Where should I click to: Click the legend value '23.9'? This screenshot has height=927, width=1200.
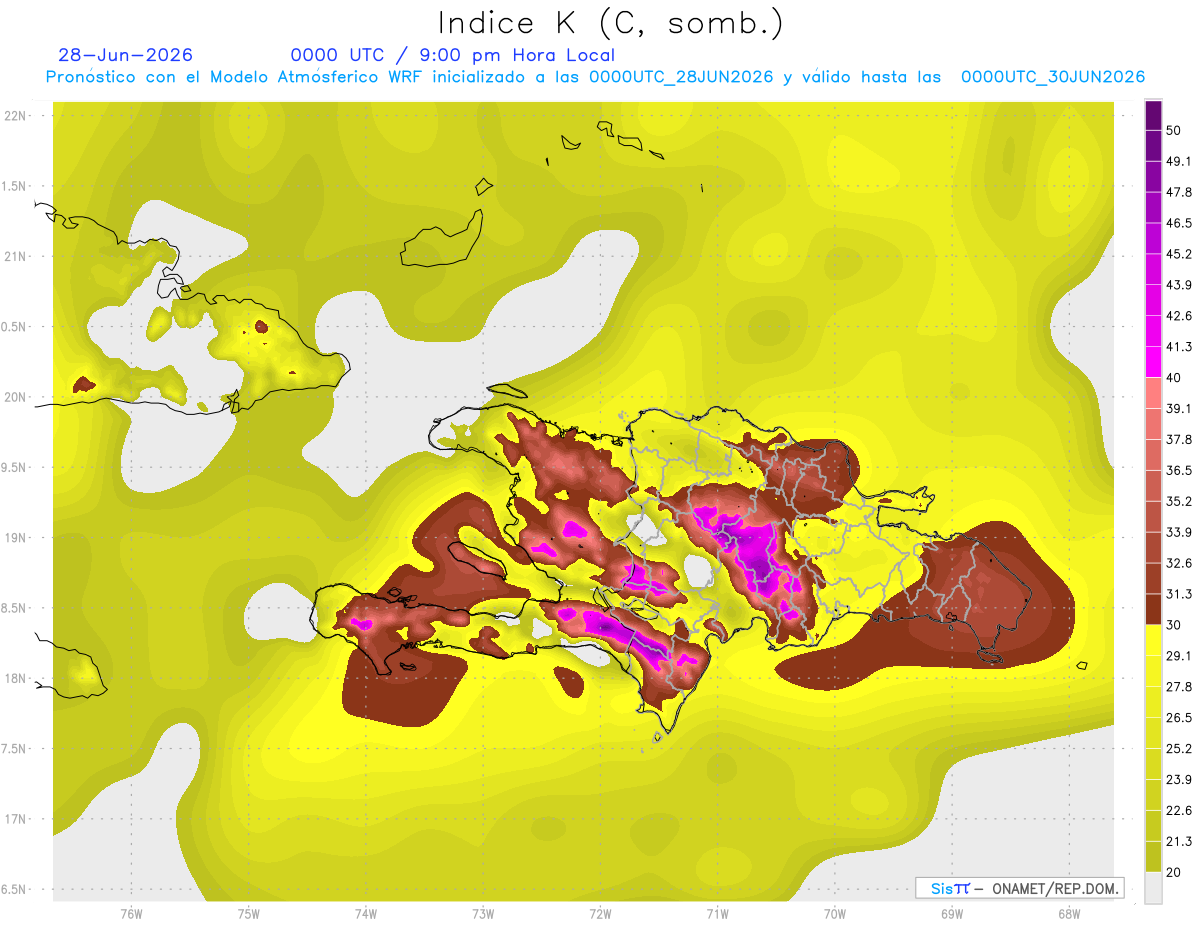[x=1180, y=779]
